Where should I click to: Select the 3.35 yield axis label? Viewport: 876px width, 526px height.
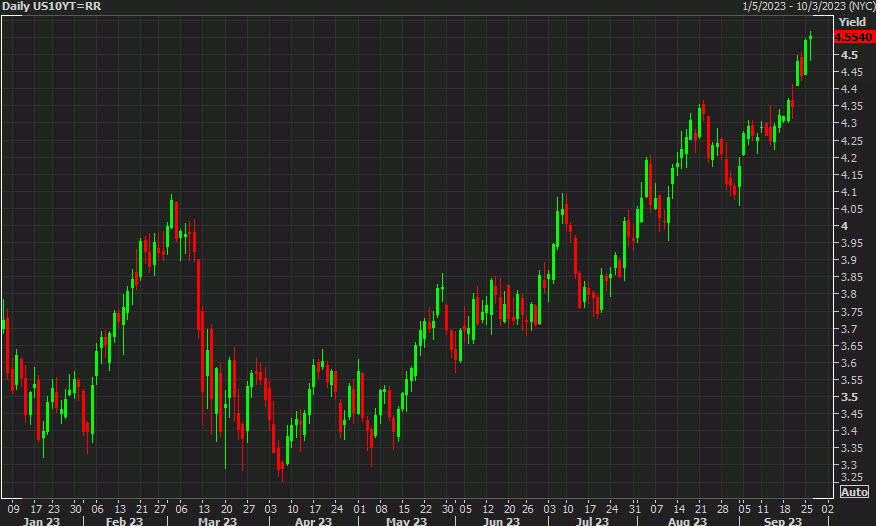851,448
